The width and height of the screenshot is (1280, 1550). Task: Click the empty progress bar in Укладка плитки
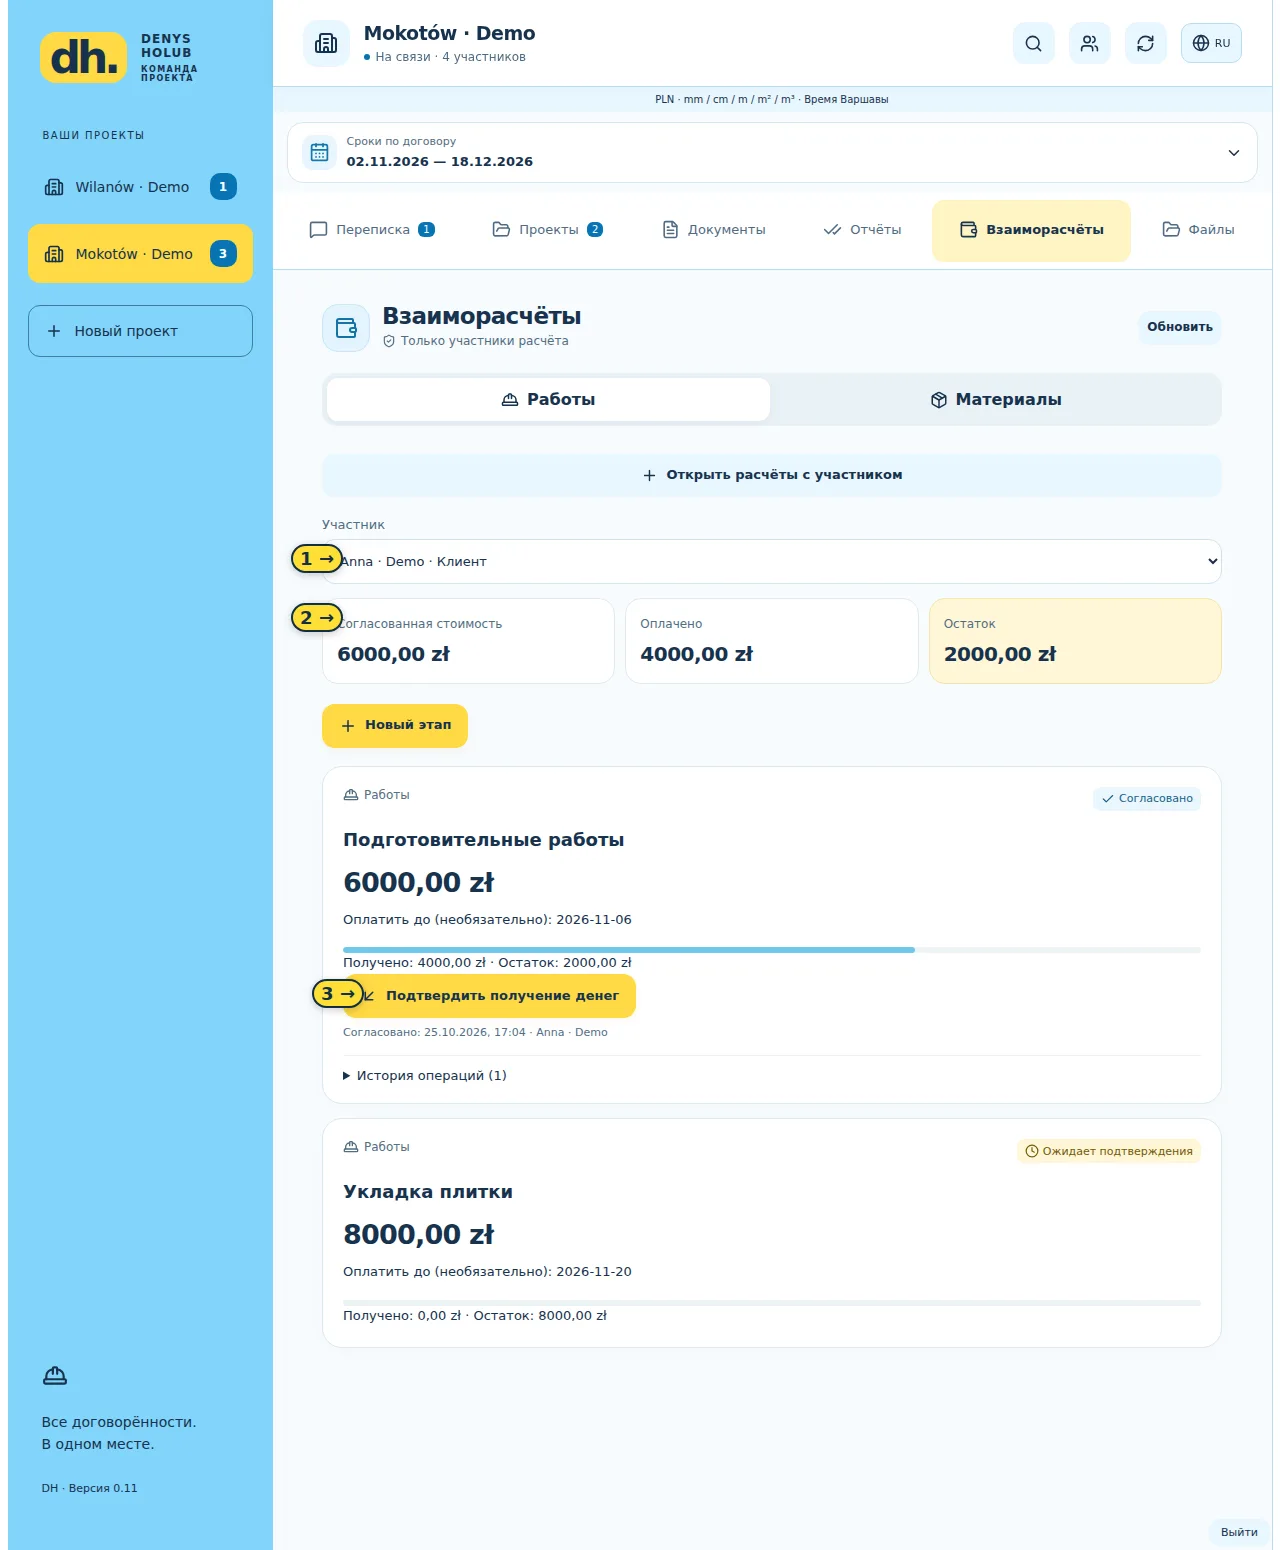[772, 1303]
